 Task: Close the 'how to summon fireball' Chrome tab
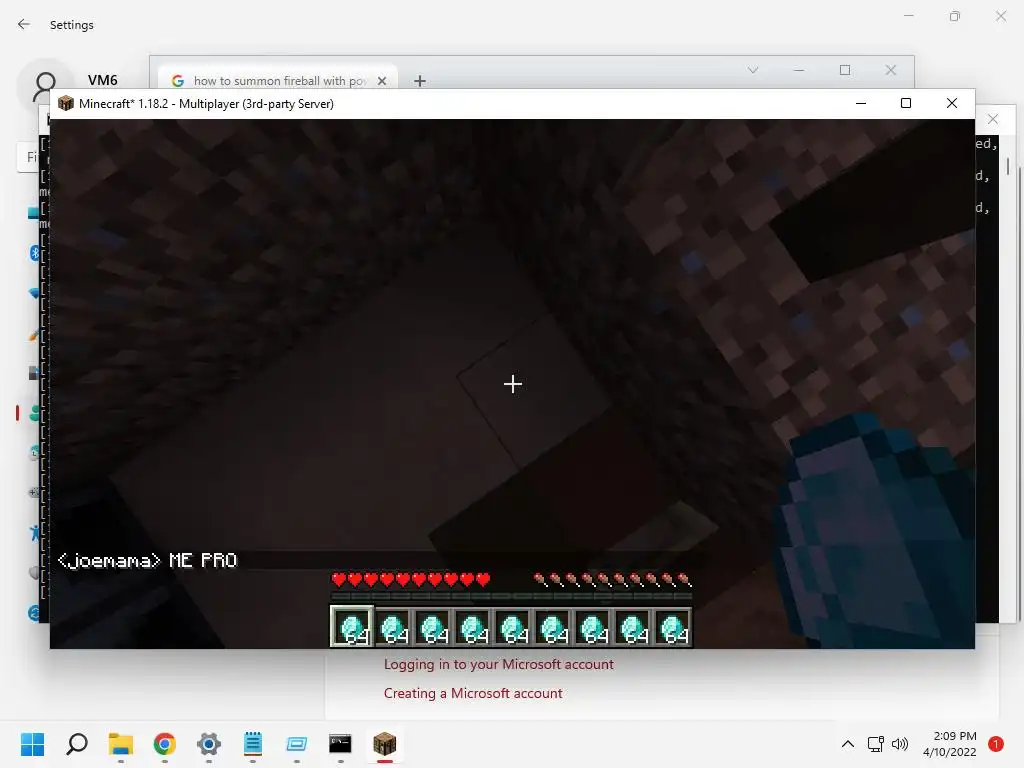pos(382,80)
